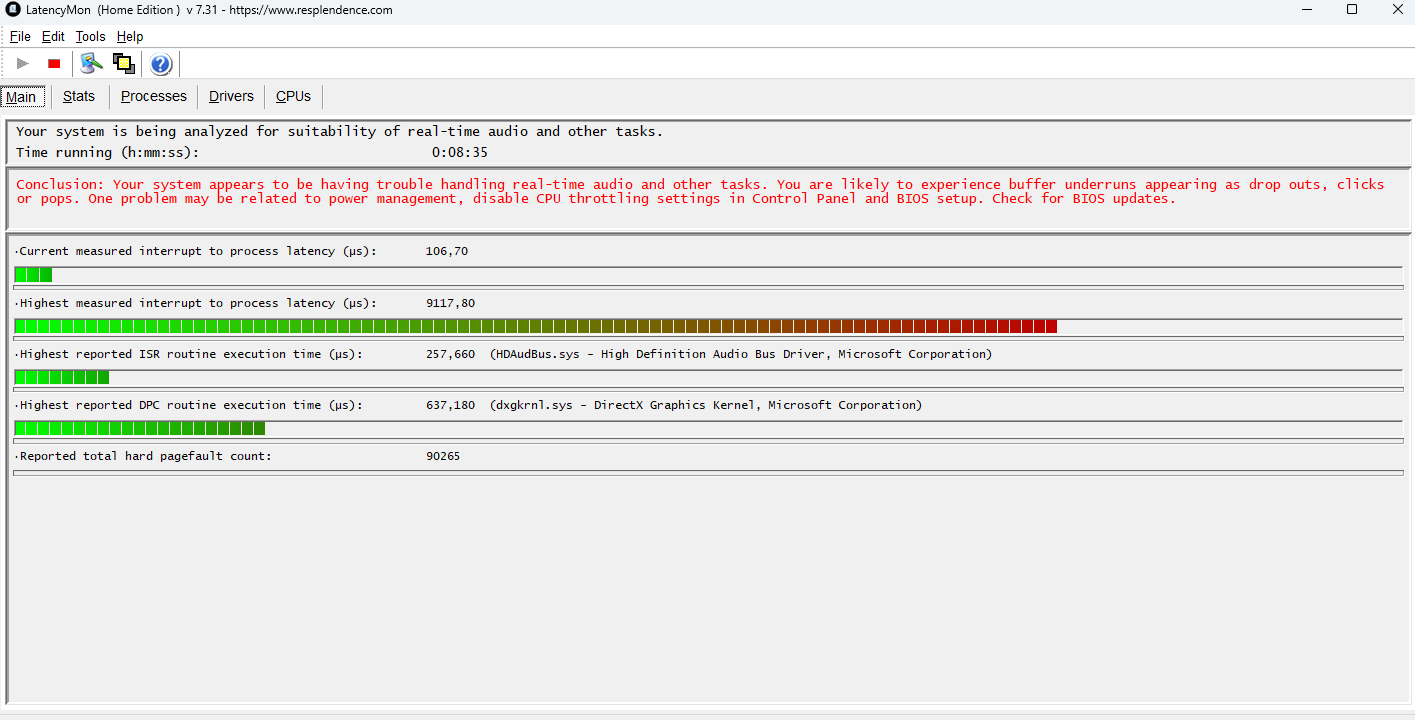This screenshot has height=720, width=1415.
Task: Open the Edit menu
Action: coord(53,37)
